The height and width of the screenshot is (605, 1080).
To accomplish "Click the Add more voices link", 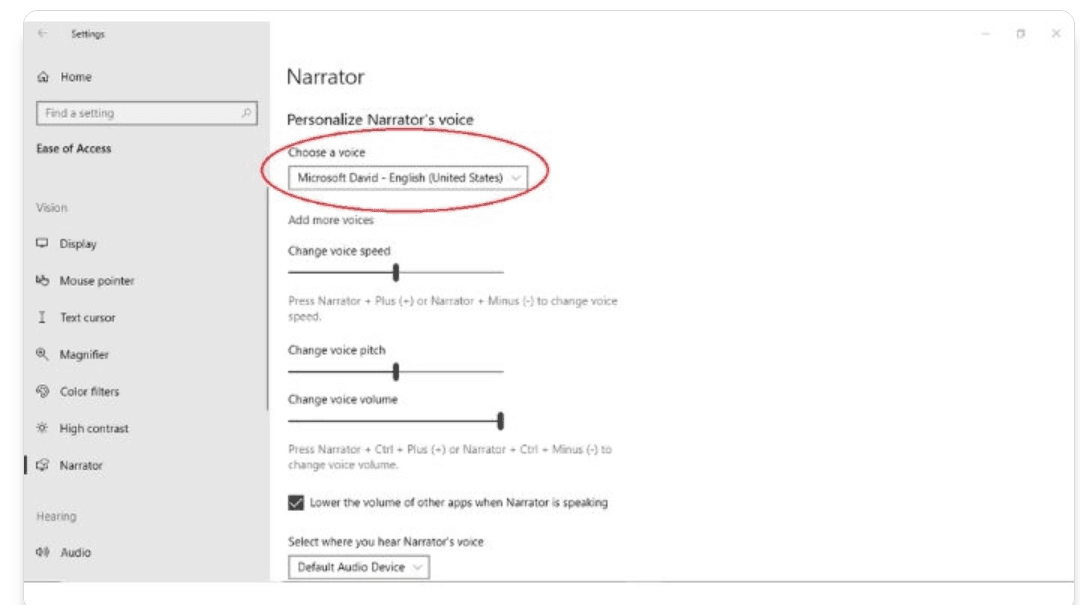I will click(x=331, y=220).
